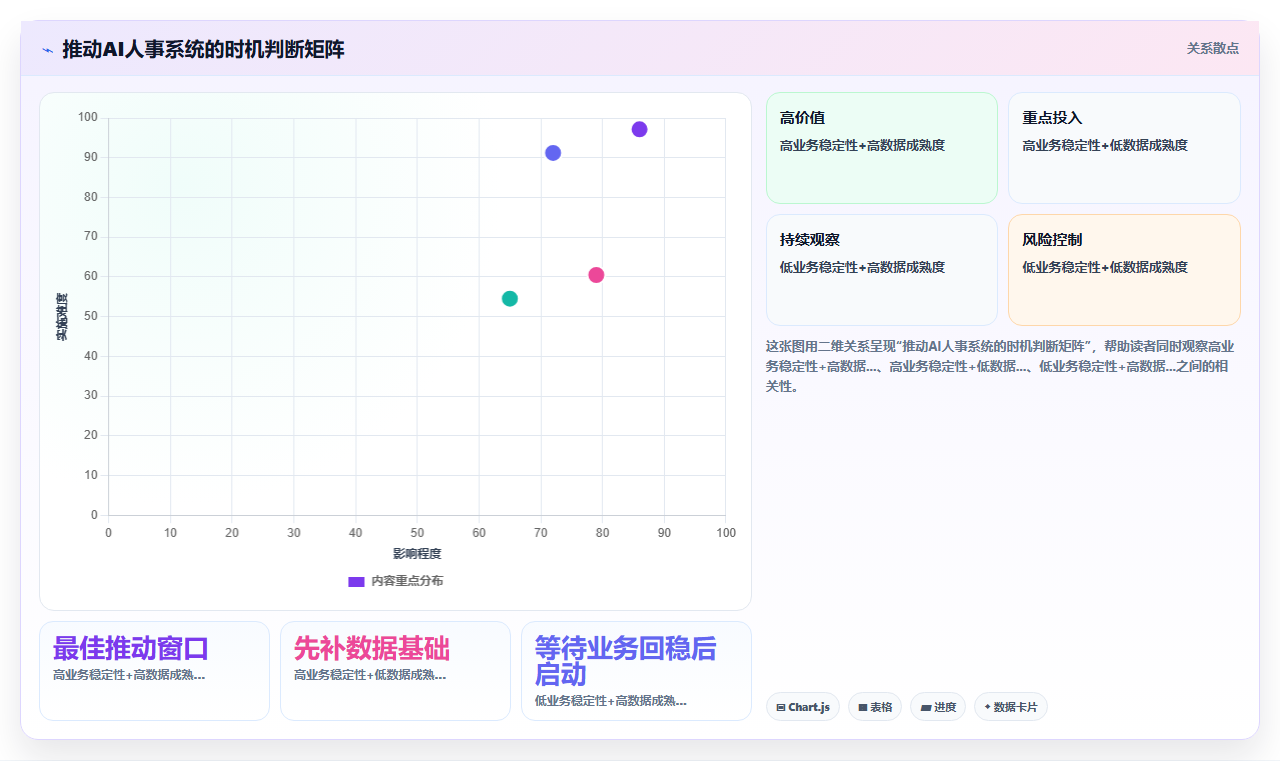Image resolution: width=1280 pixels, height=761 pixels.
Task: Select the 等待业务回稳后启动 card
Action: coord(636,671)
